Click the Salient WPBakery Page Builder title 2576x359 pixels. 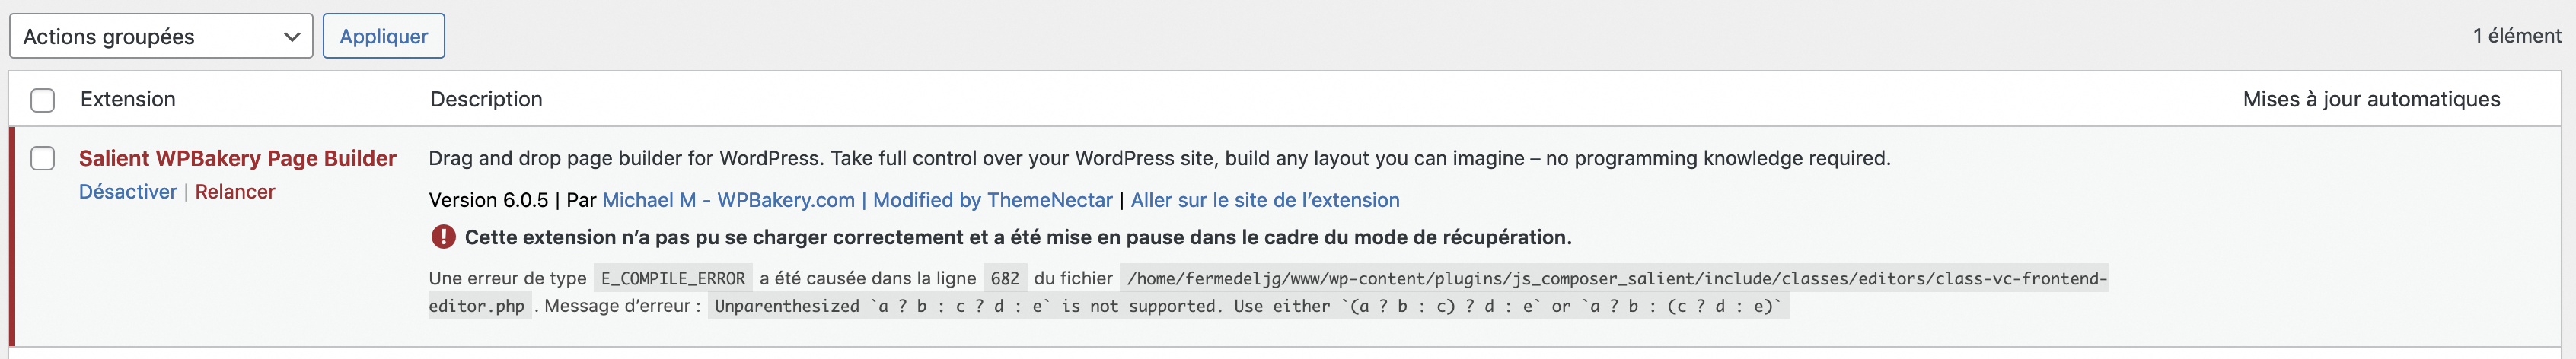(x=237, y=158)
